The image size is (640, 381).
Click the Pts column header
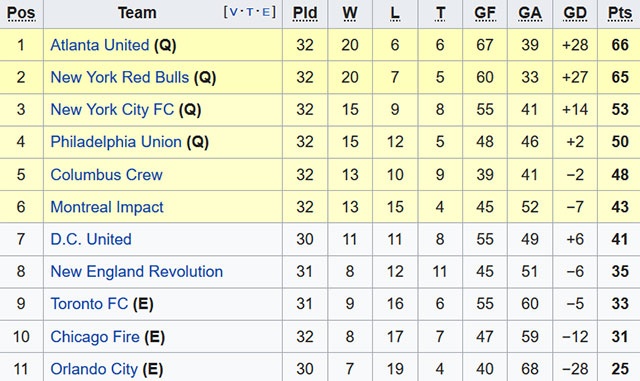(620, 13)
